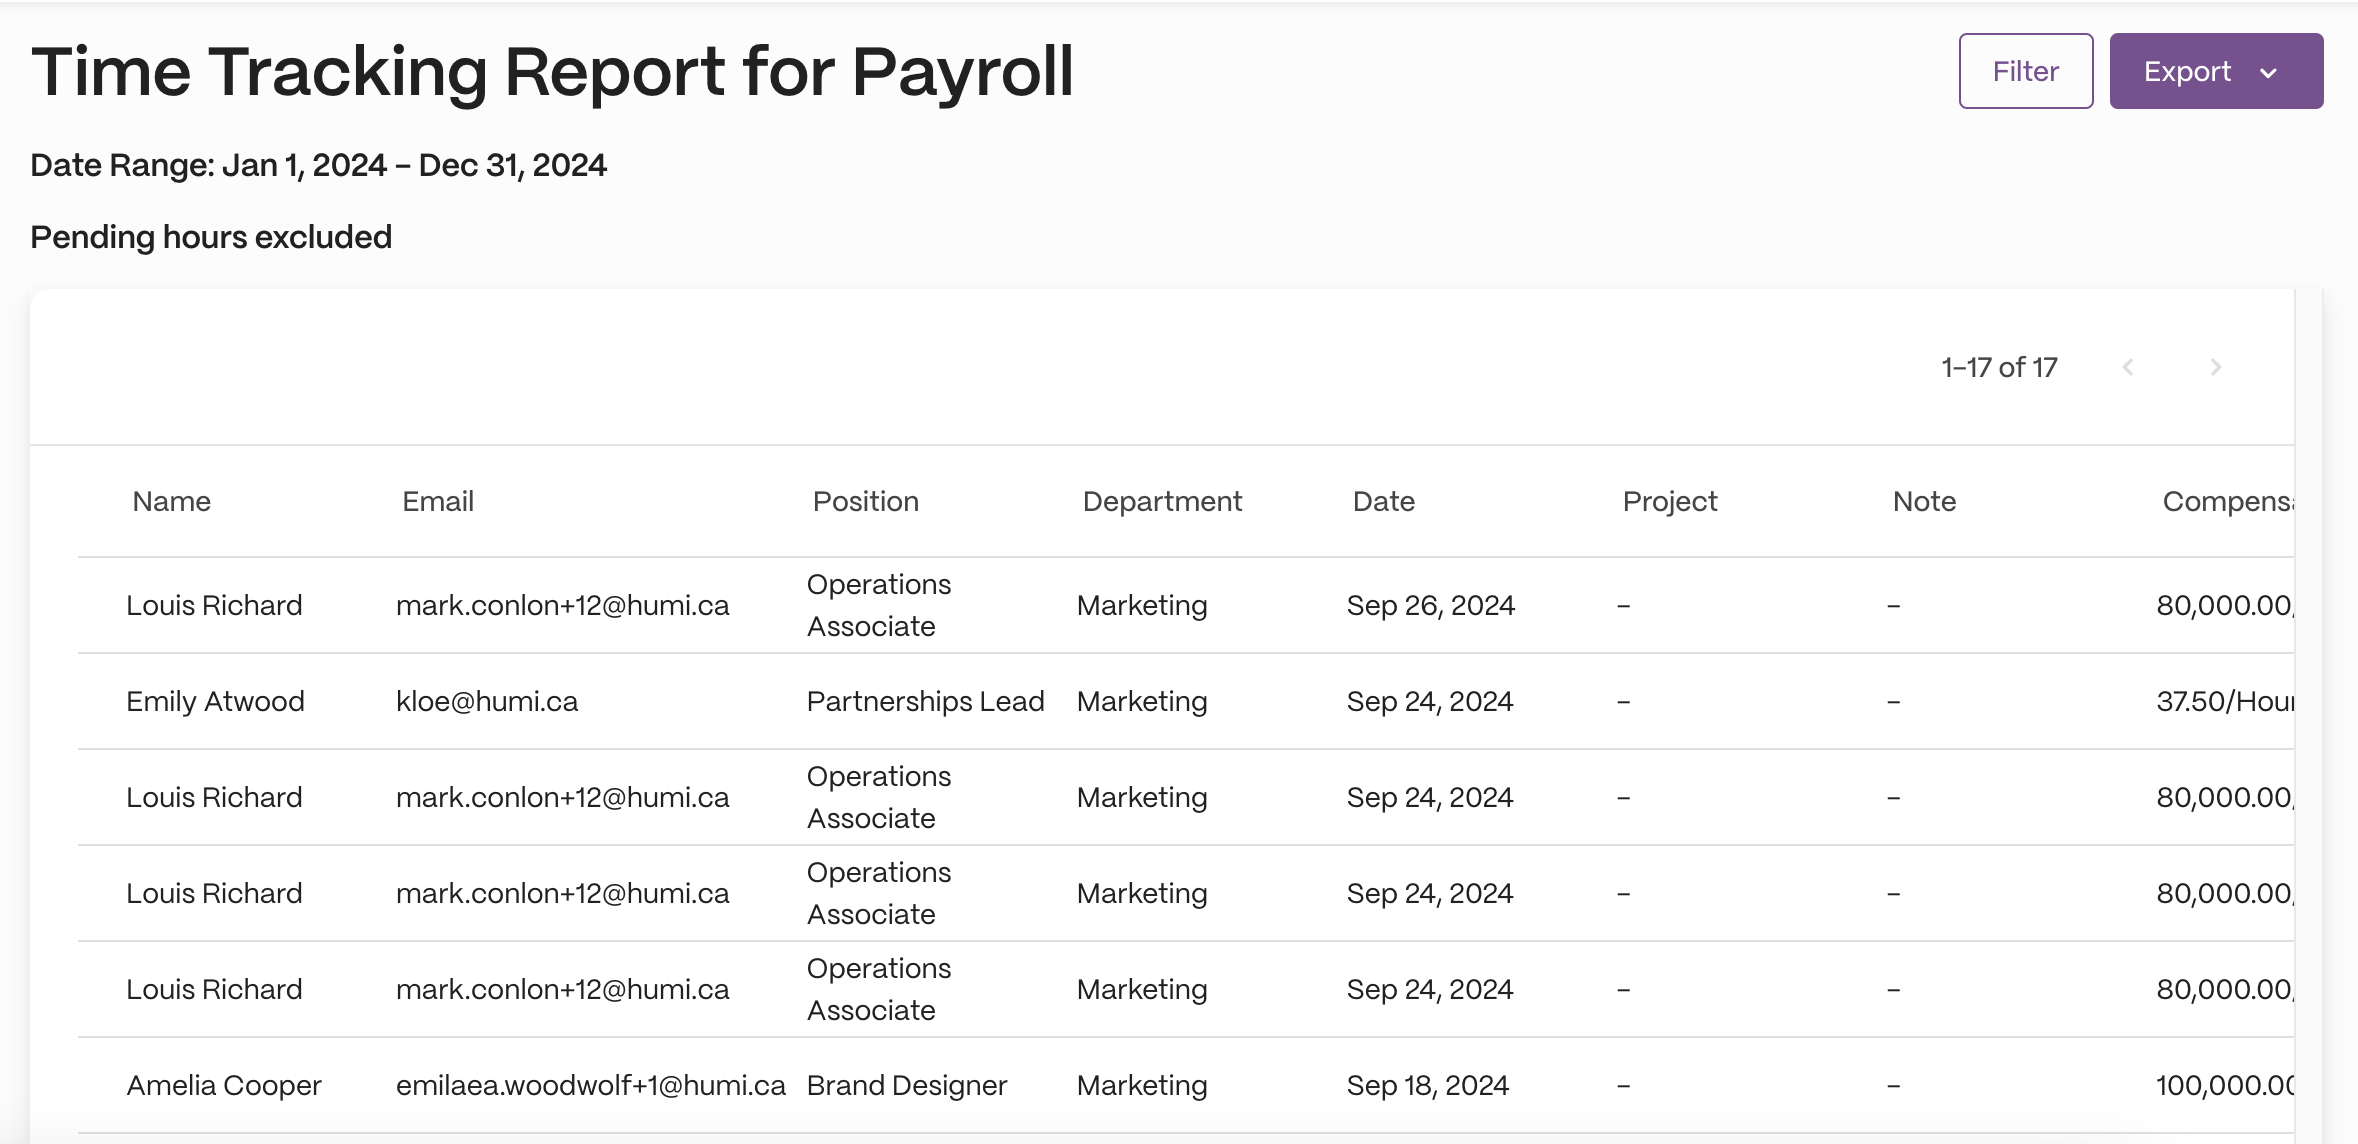Viewport: 2358px width, 1144px height.
Task: Select Louis Richard in Sep 26 row
Action: pyautogui.click(x=214, y=605)
